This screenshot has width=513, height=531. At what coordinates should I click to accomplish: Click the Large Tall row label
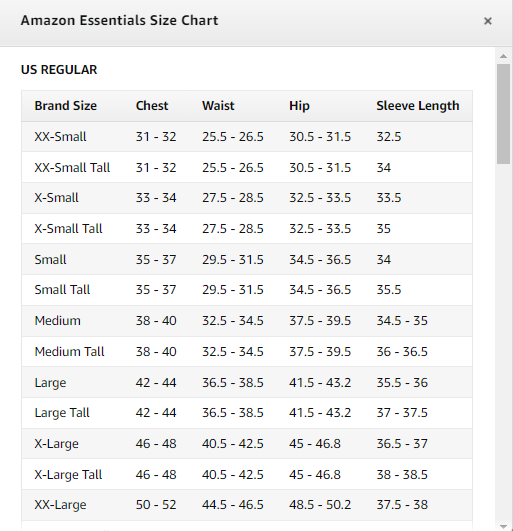[62, 413]
